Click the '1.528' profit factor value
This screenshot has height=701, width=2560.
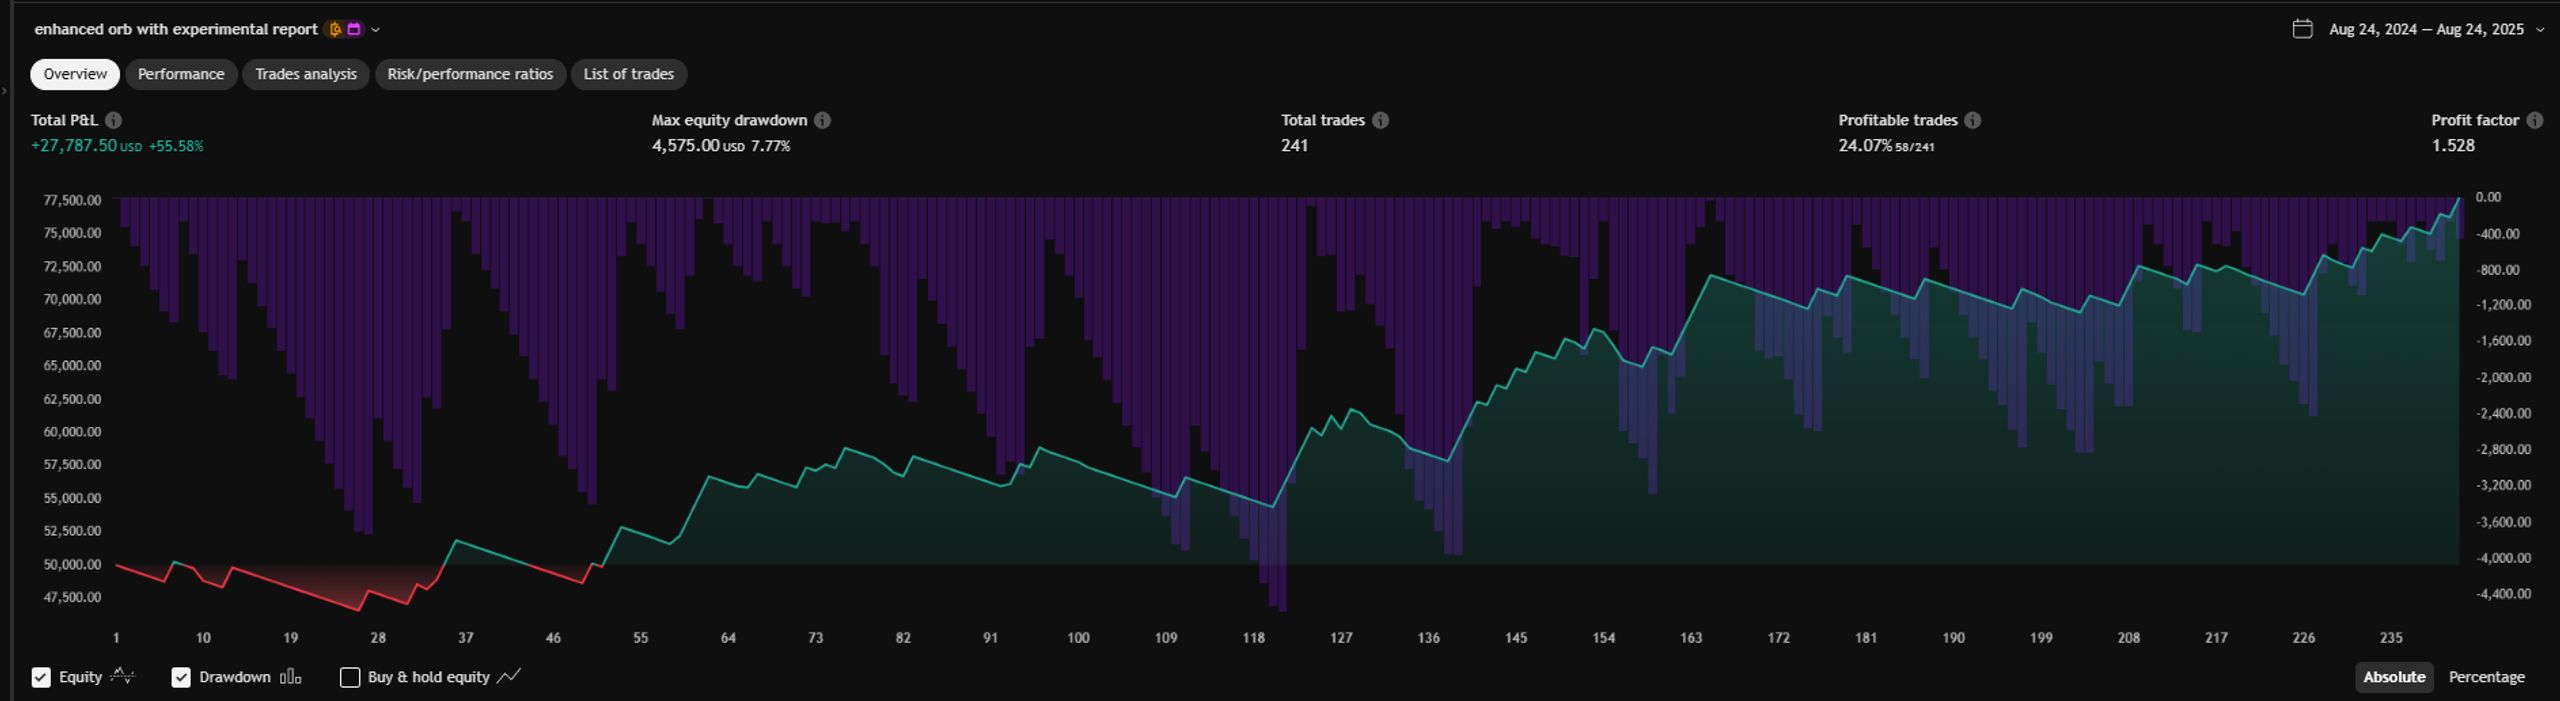tap(2453, 146)
